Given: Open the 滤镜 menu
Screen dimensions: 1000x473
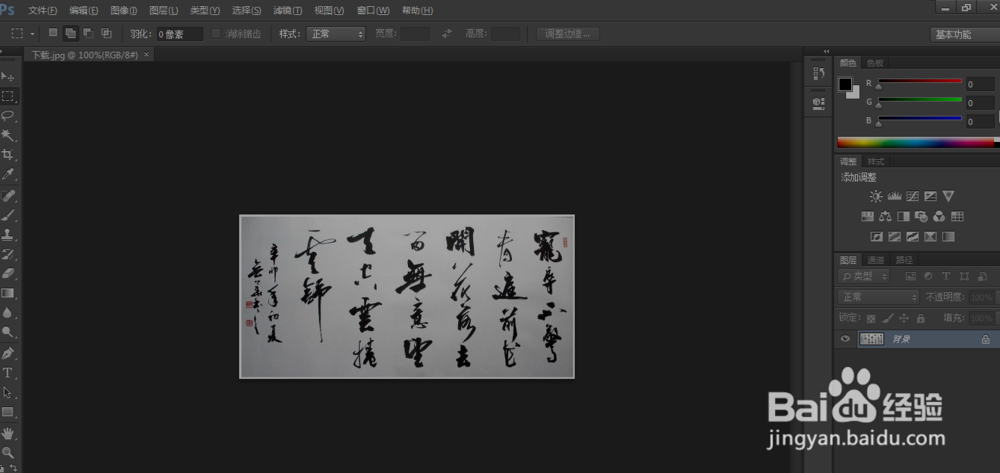Looking at the screenshot, I should (288, 11).
